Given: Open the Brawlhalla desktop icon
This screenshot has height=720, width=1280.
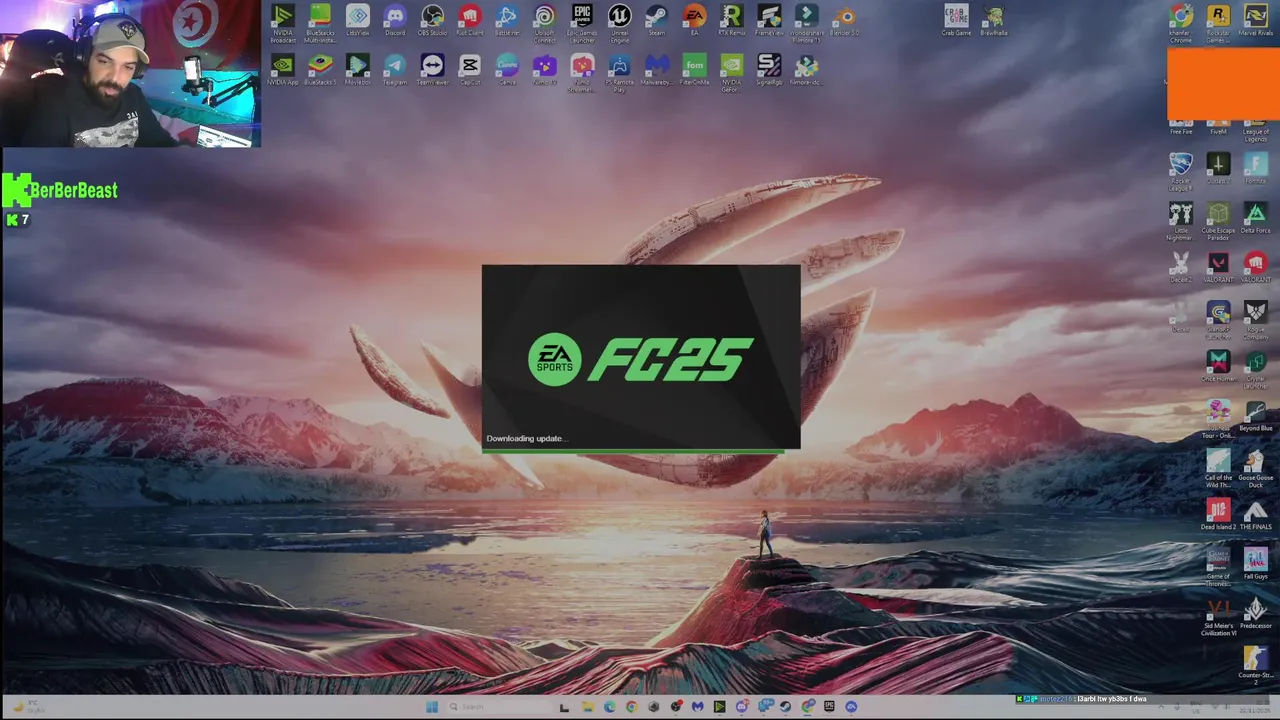Looking at the screenshot, I should click(993, 21).
